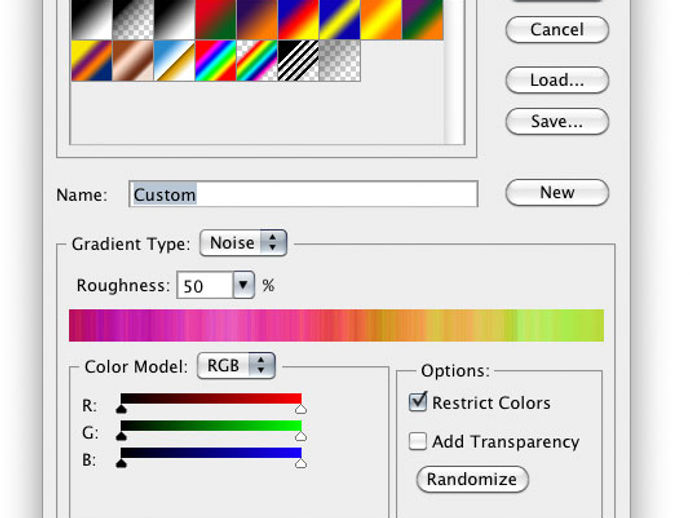Click the Randomize button
This screenshot has height=518, width=690.
point(471,479)
